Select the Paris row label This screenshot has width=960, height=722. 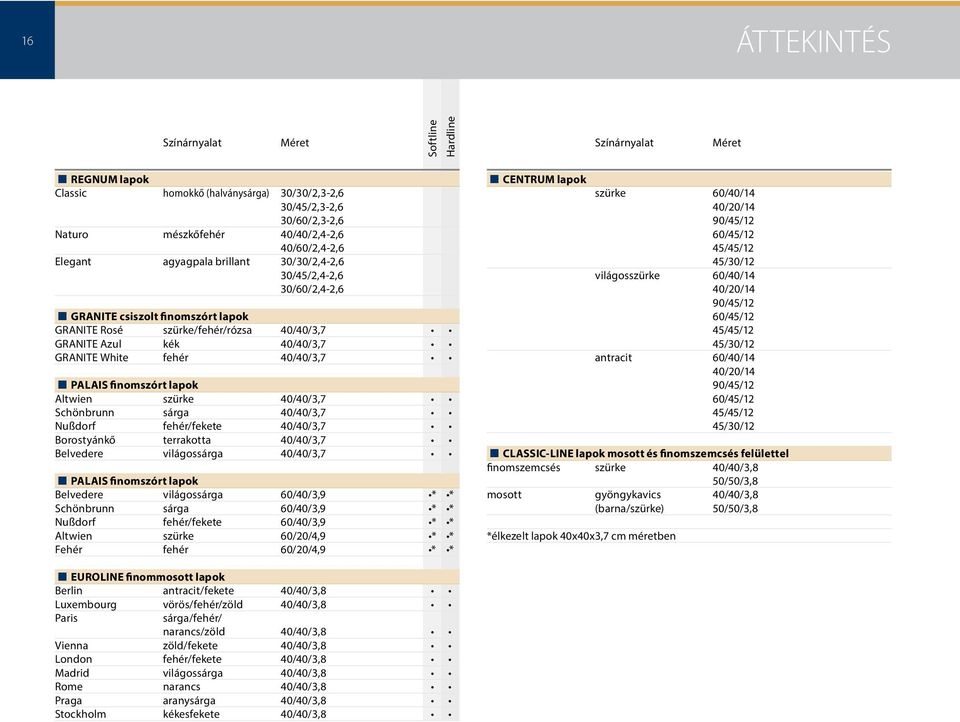tap(66, 619)
